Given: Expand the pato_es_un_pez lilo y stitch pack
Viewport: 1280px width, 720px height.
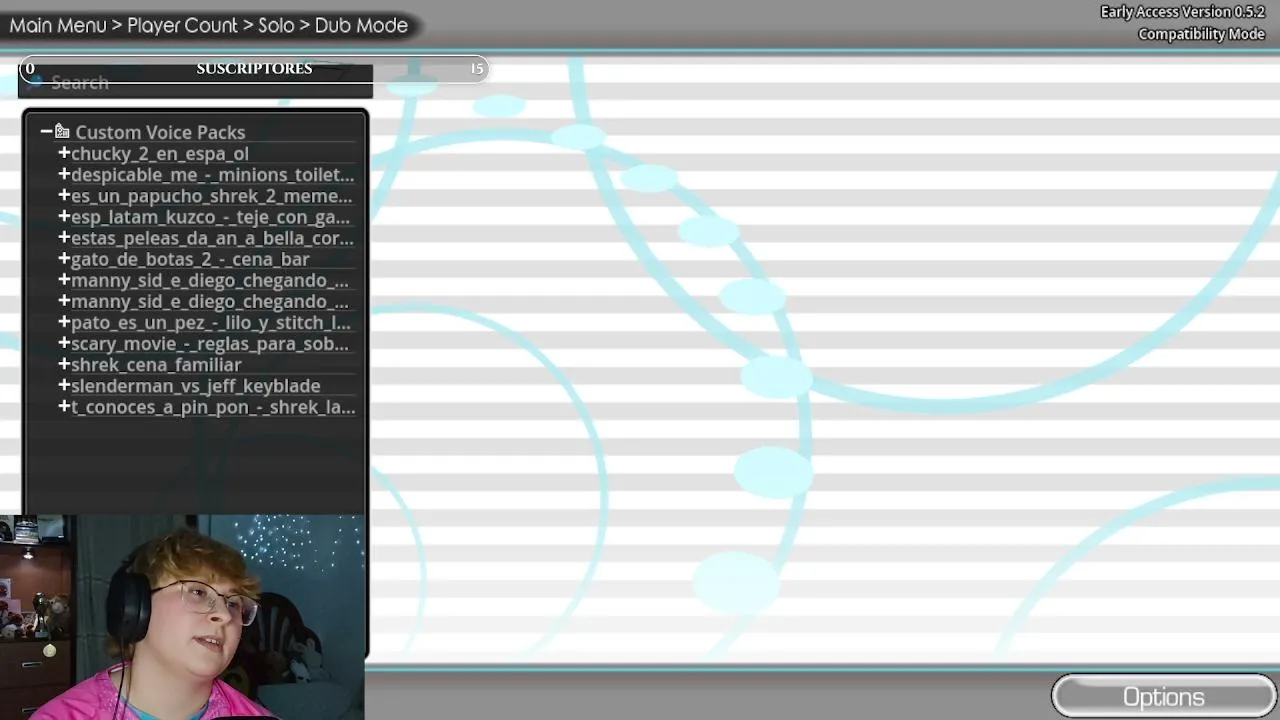Looking at the screenshot, I should point(64,322).
